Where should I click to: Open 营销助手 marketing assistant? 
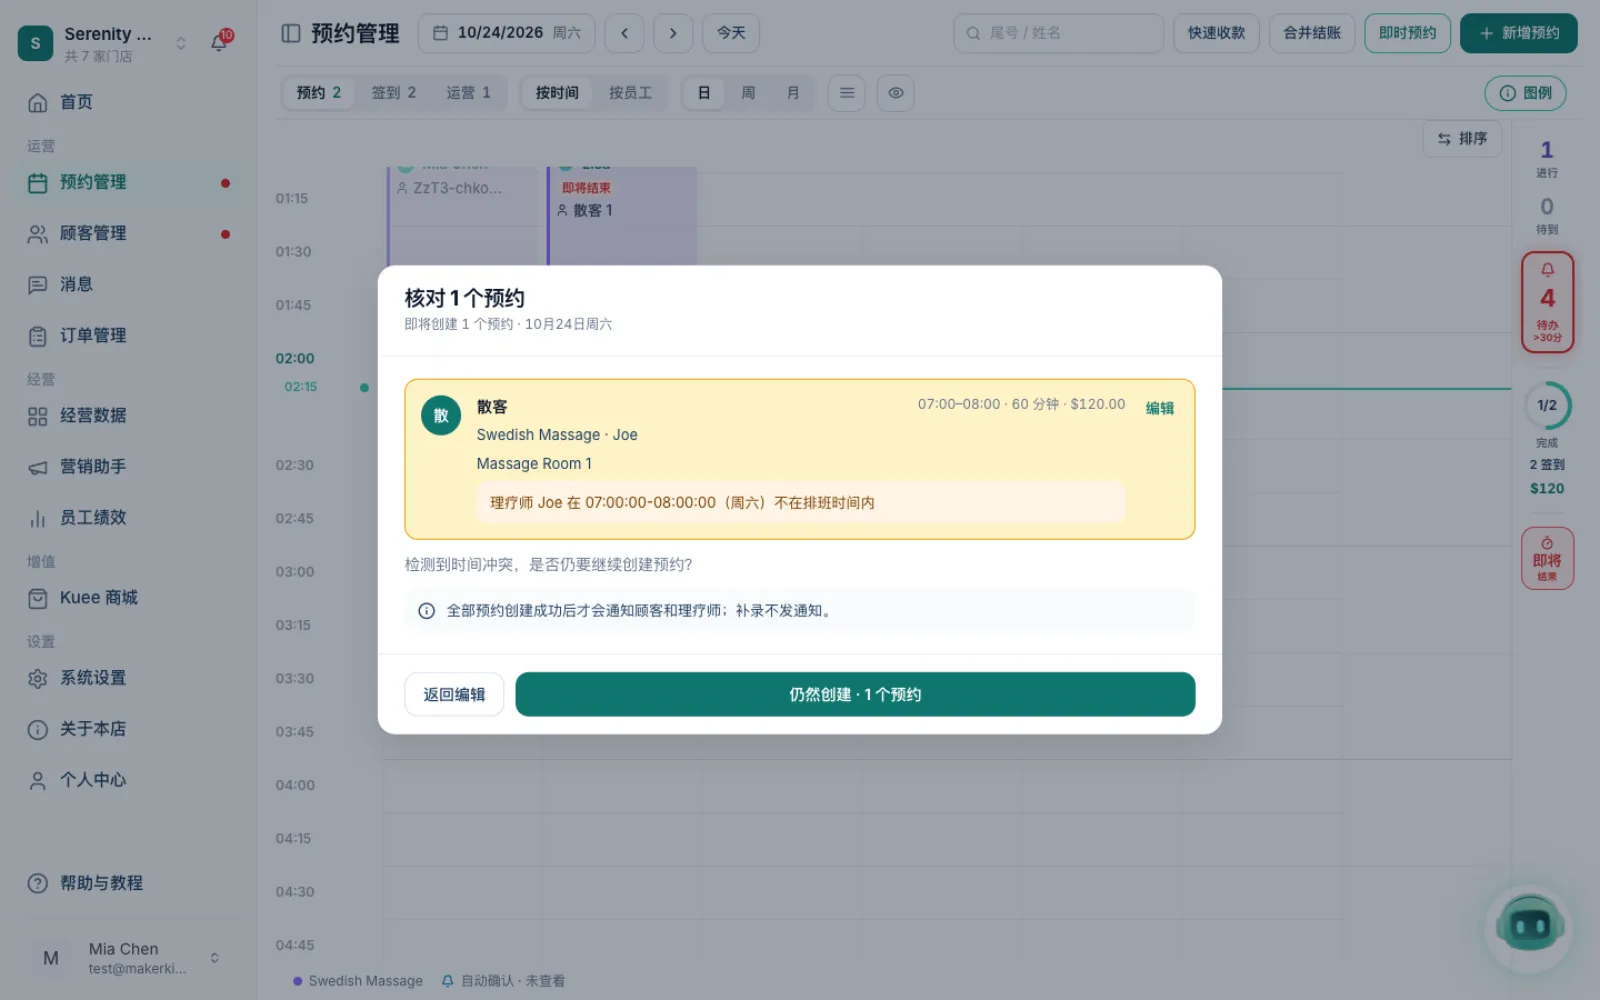tap(128, 467)
